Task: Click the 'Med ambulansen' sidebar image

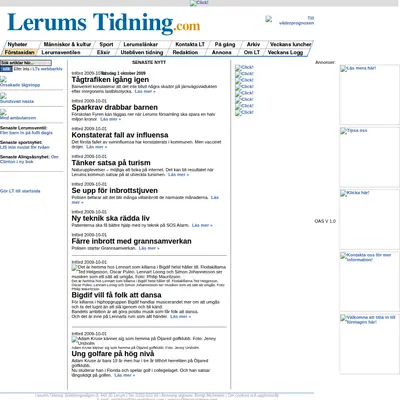Action: click(3, 112)
